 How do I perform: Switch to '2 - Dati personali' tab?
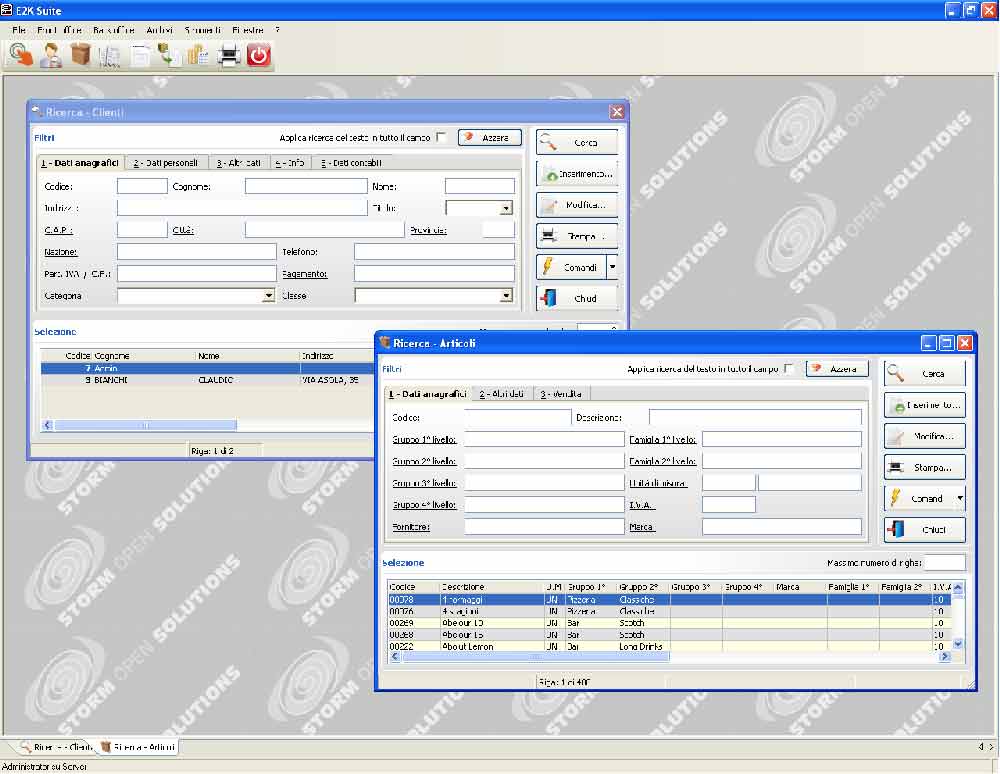(166, 163)
